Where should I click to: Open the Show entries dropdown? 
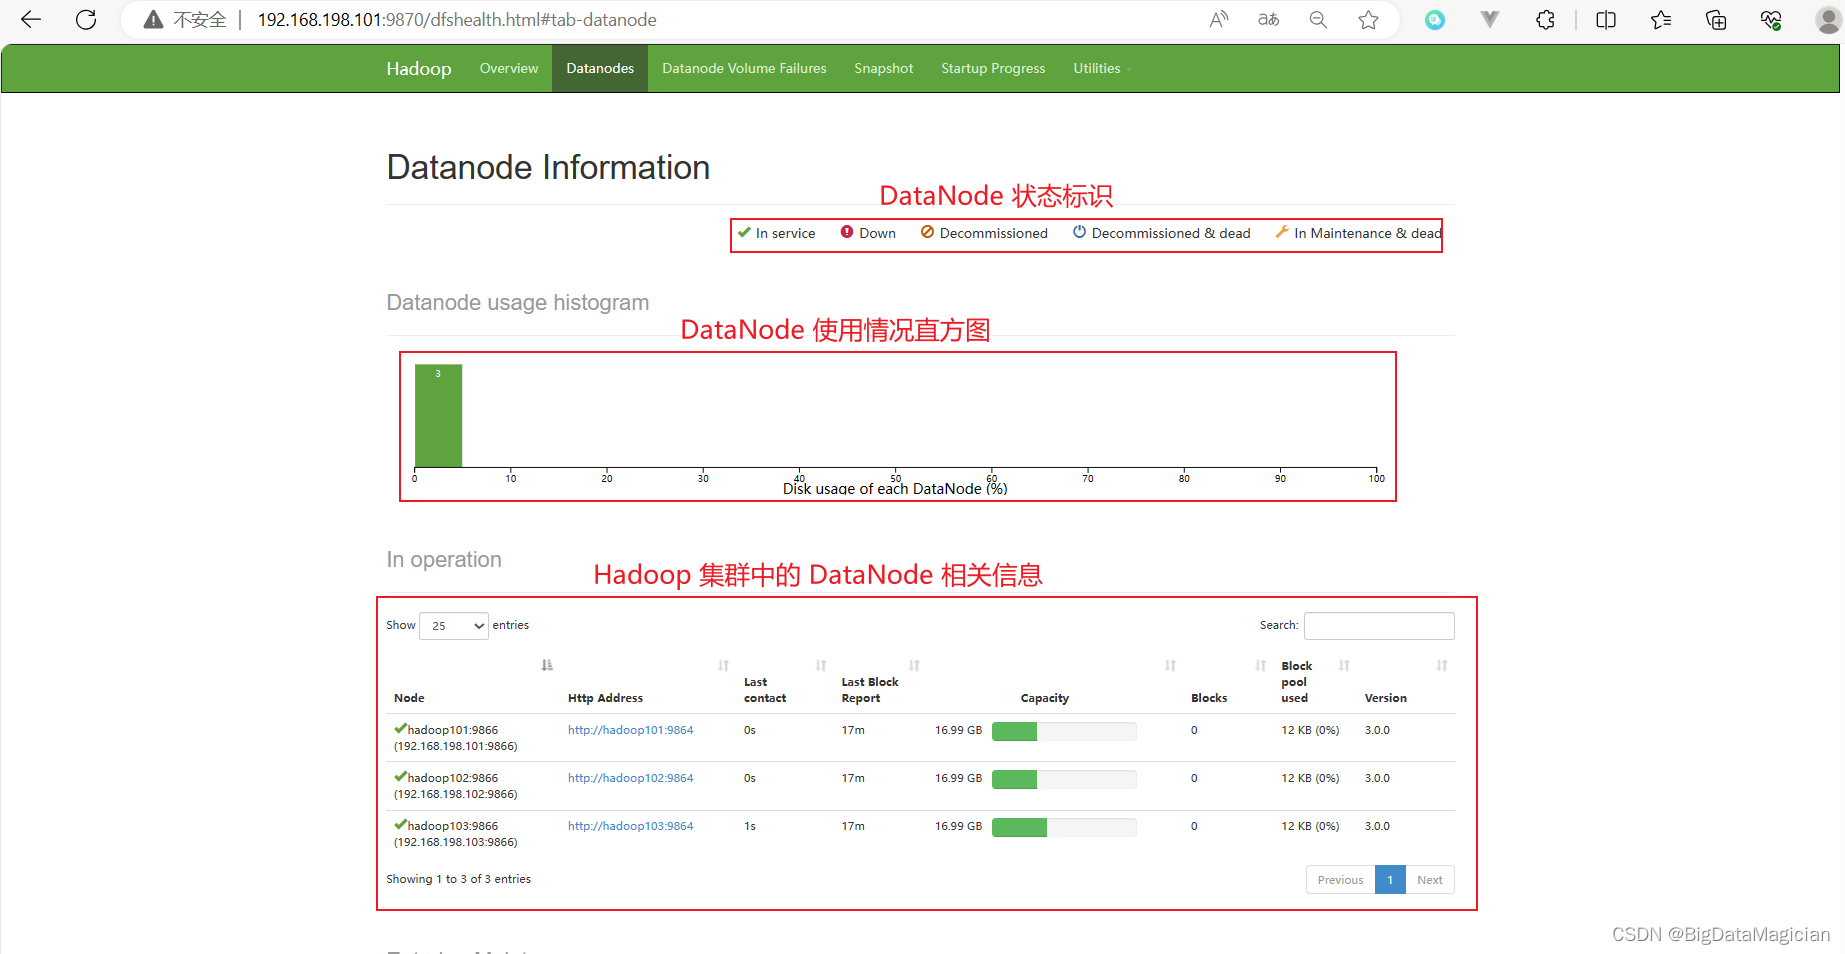(x=454, y=626)
